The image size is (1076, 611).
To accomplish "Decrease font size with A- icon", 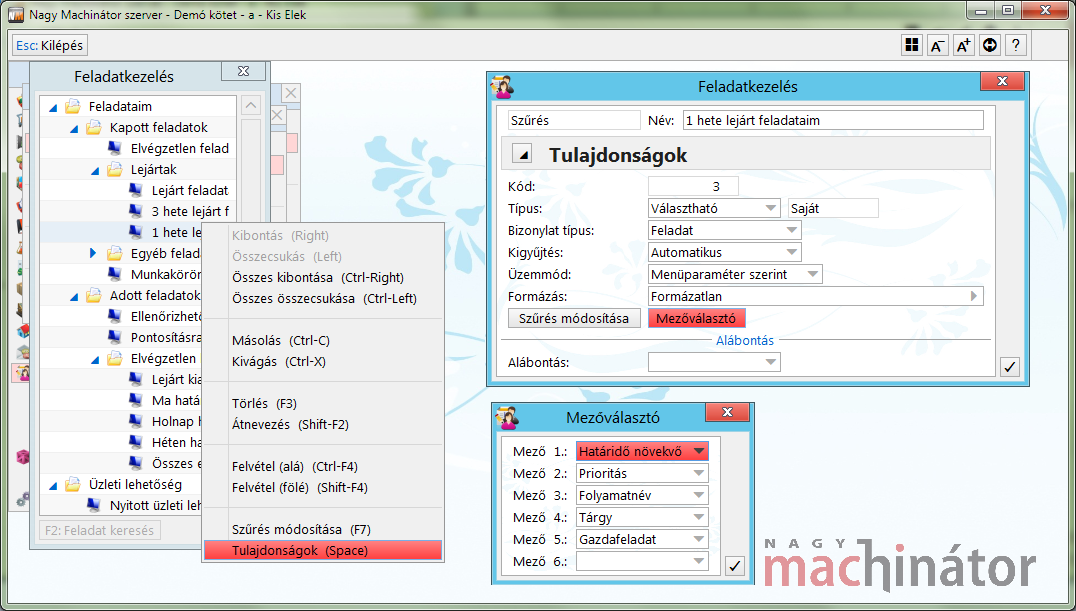I will click(x=937, y=45).
